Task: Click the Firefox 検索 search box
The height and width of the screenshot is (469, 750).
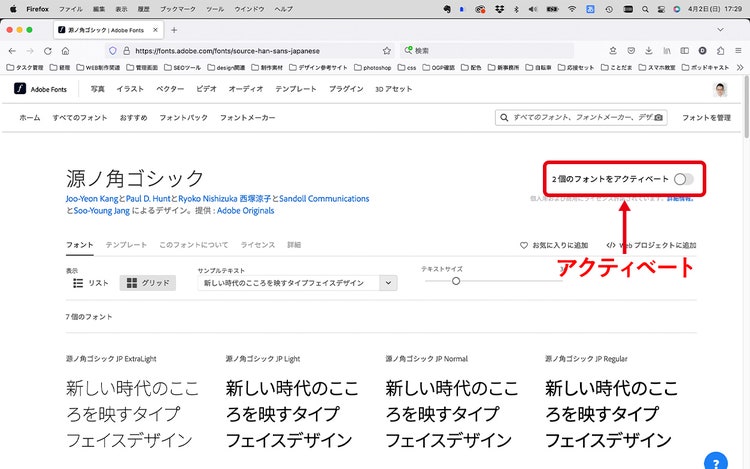Action: pyautogui.click(x=487, y=51)
